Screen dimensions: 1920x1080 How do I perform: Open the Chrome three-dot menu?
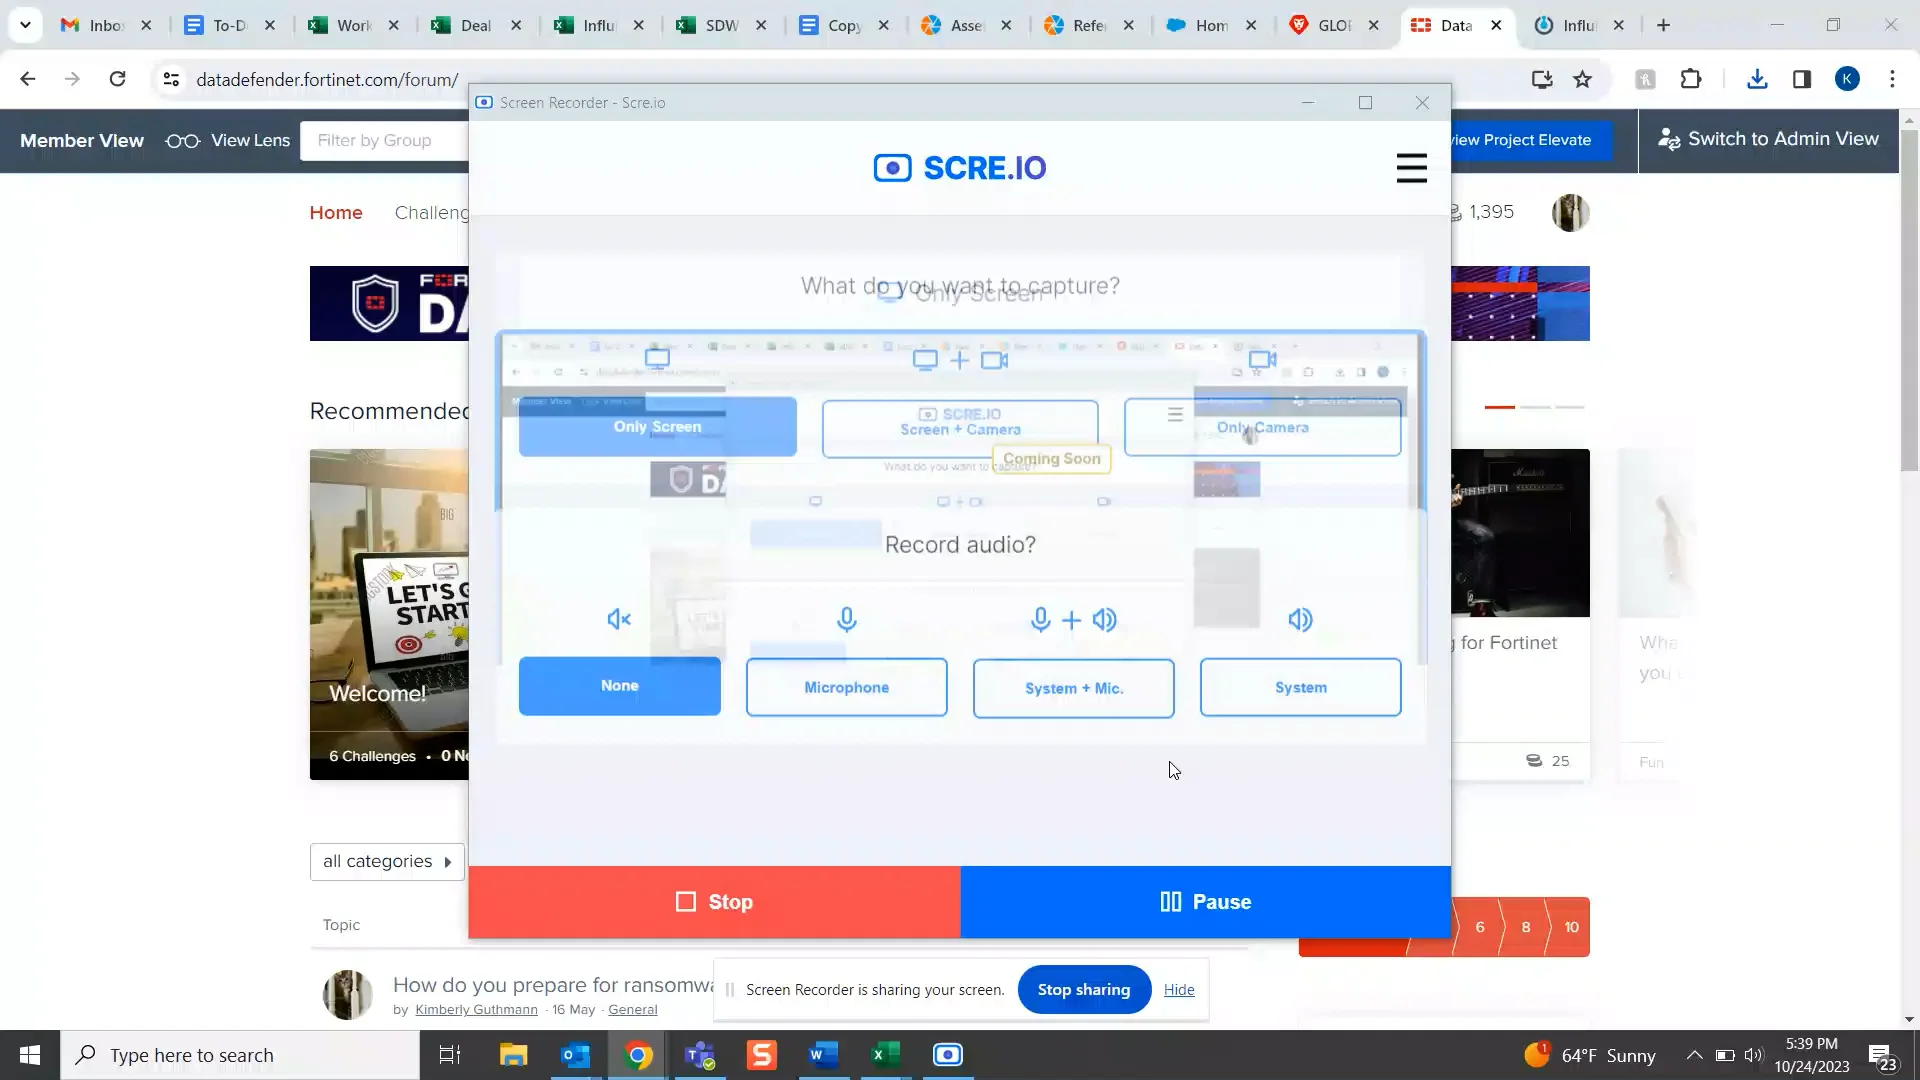pyautogui.click(x=1892, y=79)
